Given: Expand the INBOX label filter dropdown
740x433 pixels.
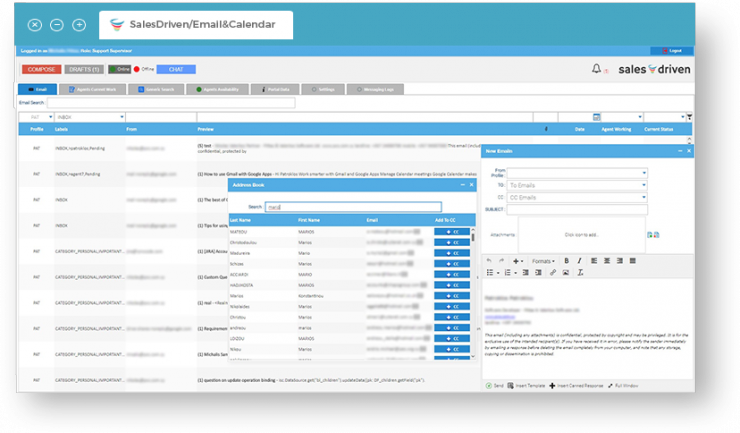Looking at the screenshot, I should 122,117.
